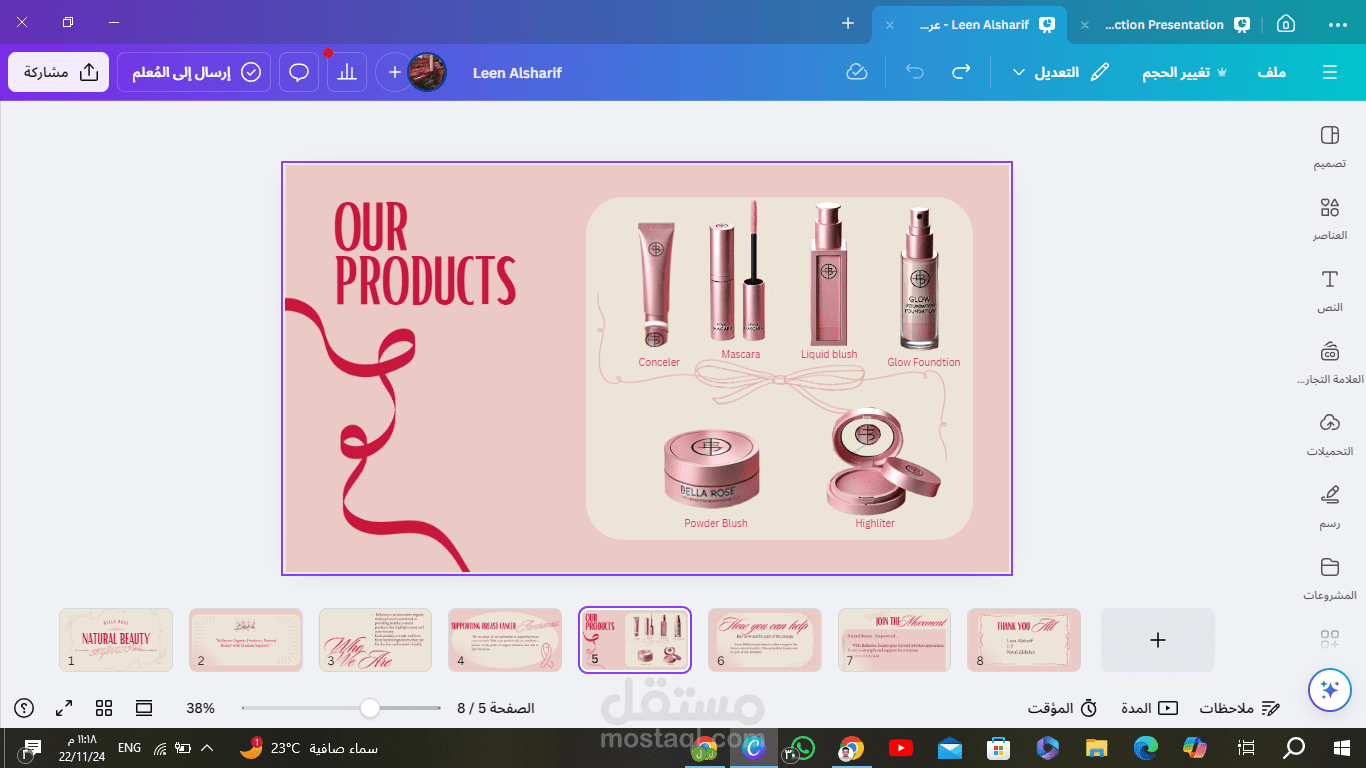The height and width of the screenshot is (768, 1366).
Task: Select the Powder Blush label
Action: 716,524
